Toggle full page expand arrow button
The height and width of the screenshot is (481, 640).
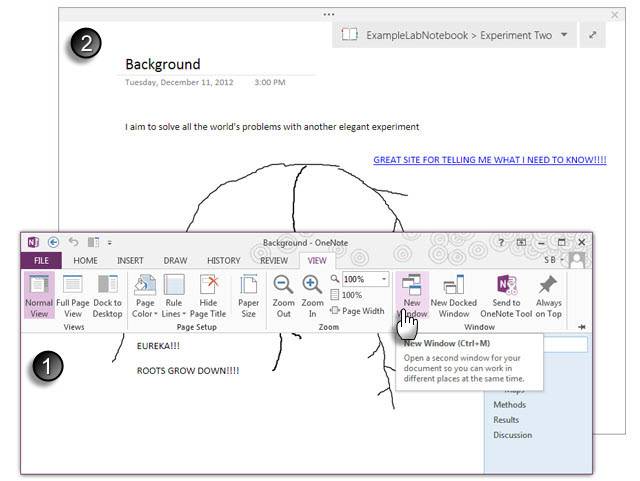[593, 35]
